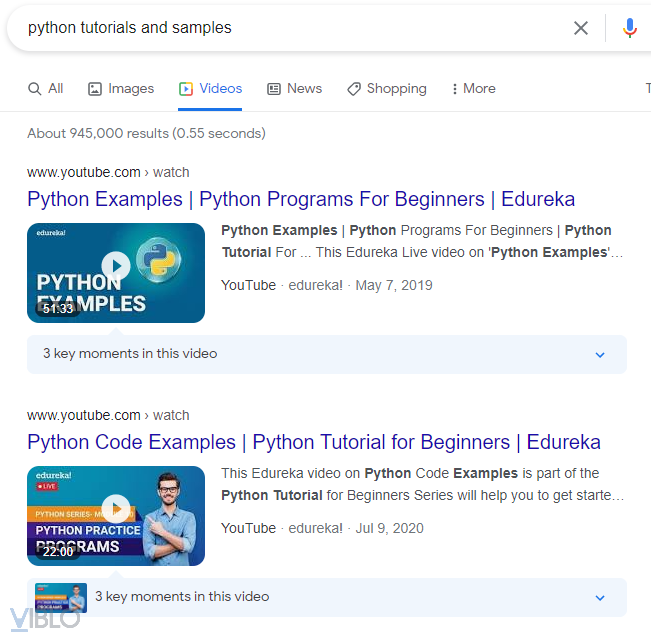This screenshot has width=651, height=642.
Task: Play the 51:33 Python Examples video thumbnail
Action: tap(116, 267)
